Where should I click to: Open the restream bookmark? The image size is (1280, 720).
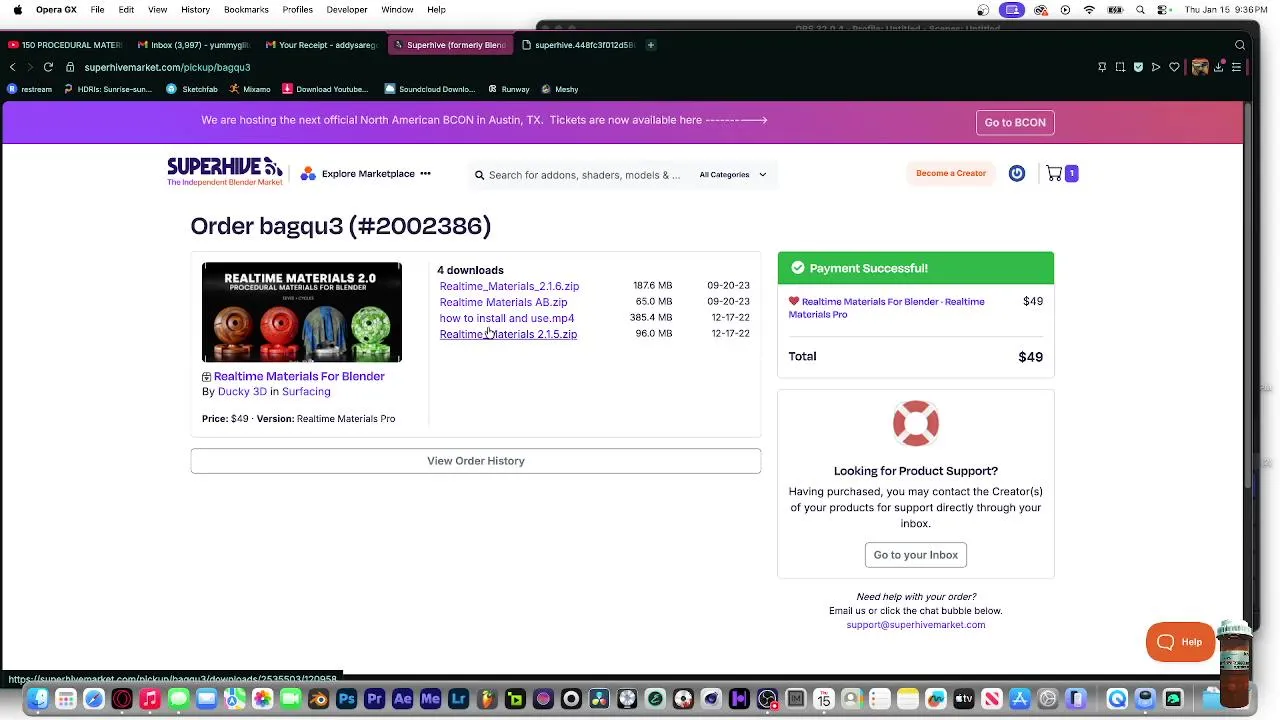point(30,89)
